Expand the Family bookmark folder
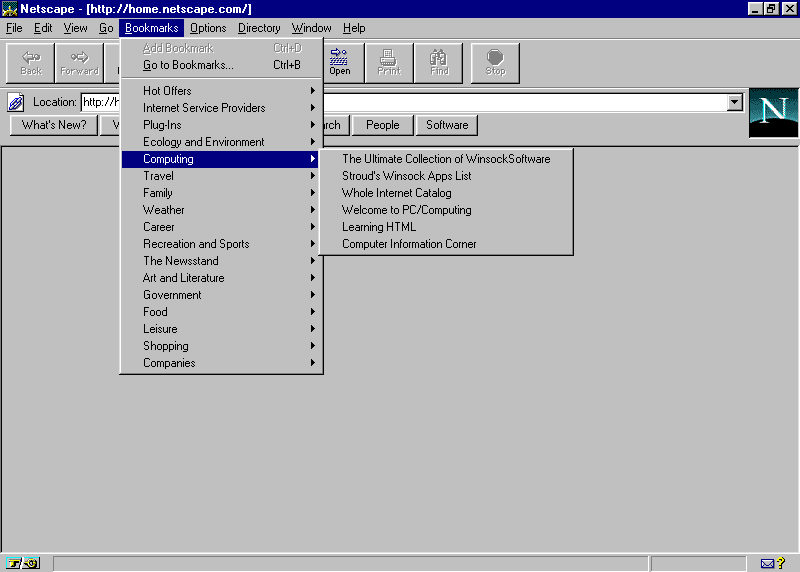 222,193
